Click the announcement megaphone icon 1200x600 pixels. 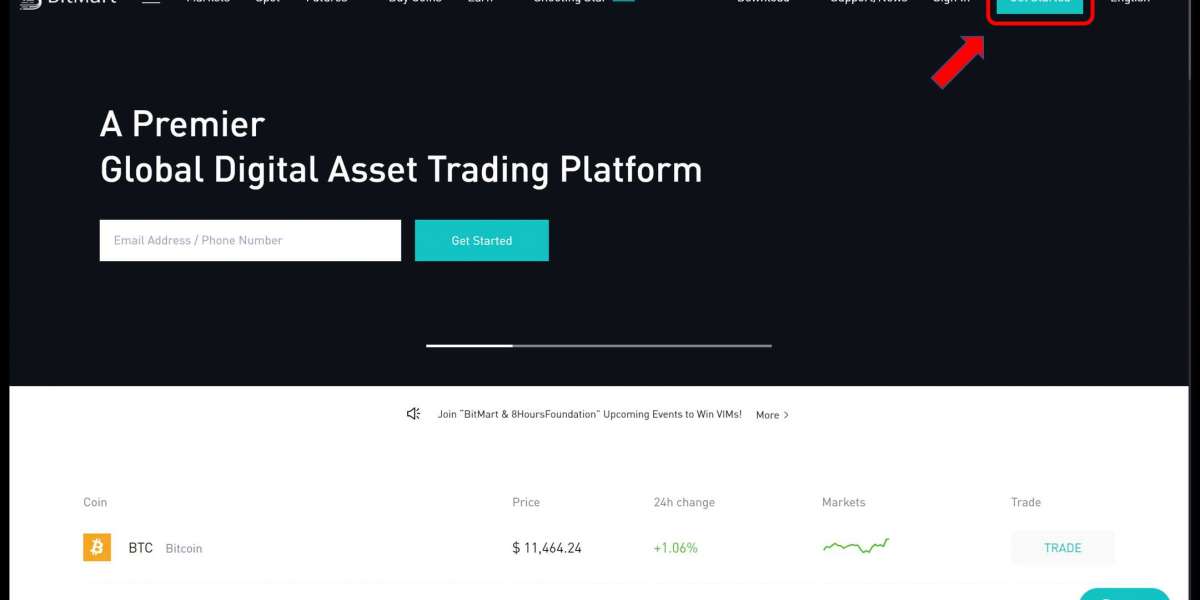413,413
